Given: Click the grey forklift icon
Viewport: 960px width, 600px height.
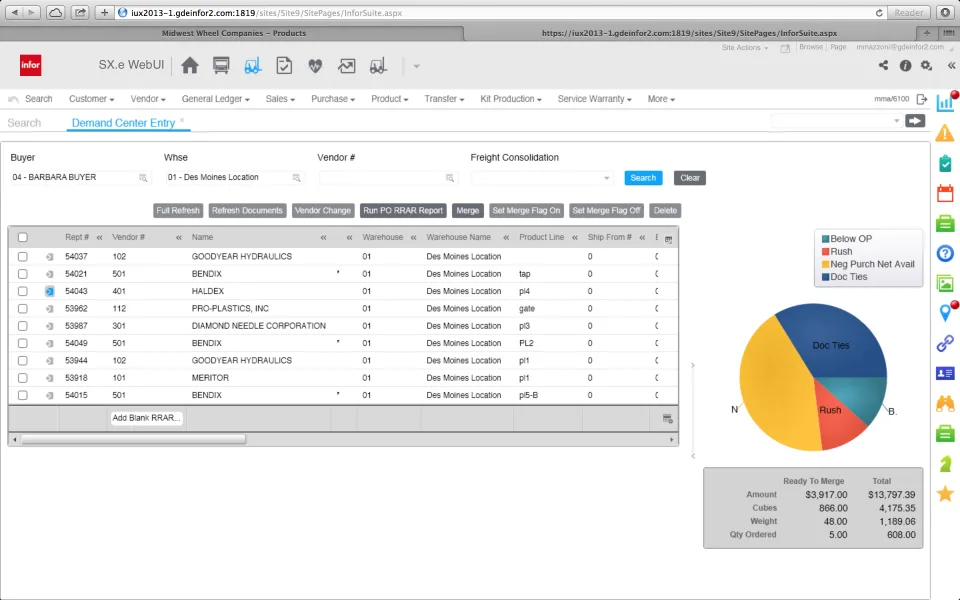Looking at the screenshot, I should click(378, 66).
